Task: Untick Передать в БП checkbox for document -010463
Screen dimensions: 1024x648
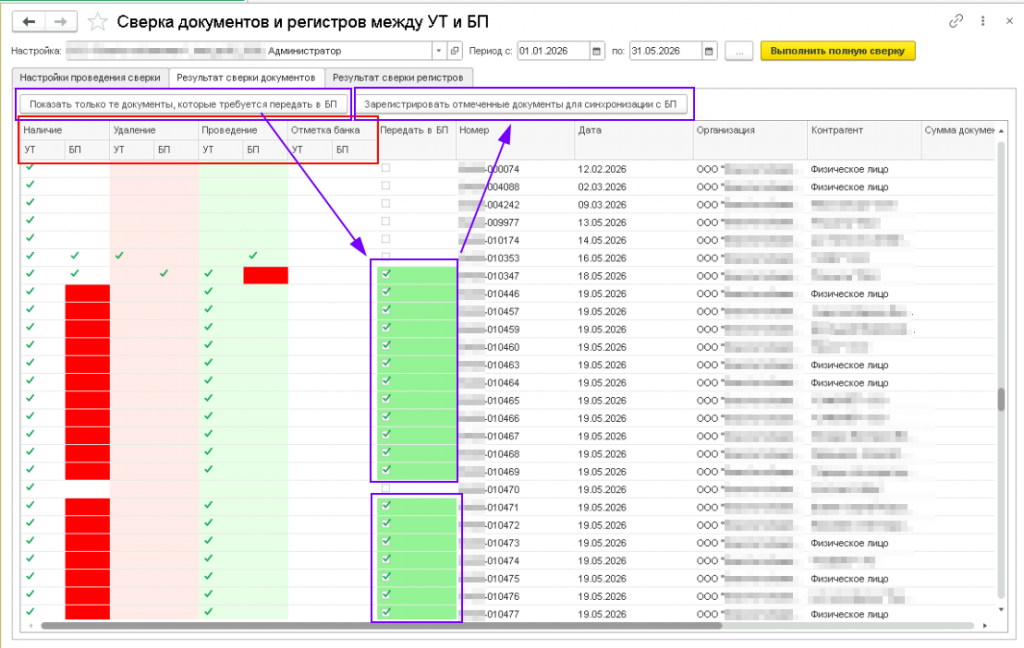Action: point(386,363)
